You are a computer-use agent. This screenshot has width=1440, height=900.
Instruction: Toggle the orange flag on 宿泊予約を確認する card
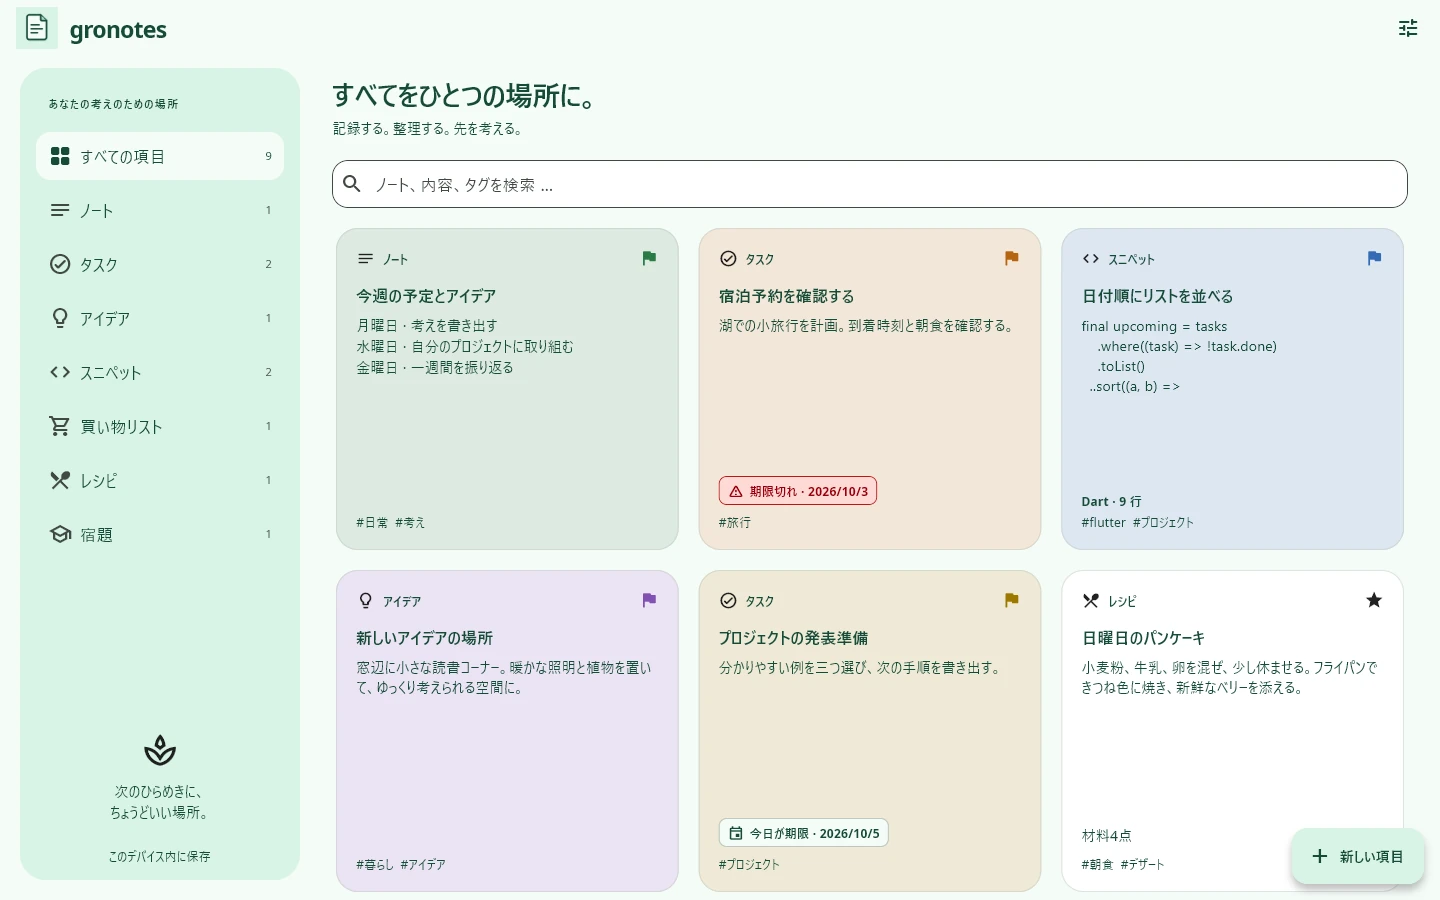point(1011,258)
